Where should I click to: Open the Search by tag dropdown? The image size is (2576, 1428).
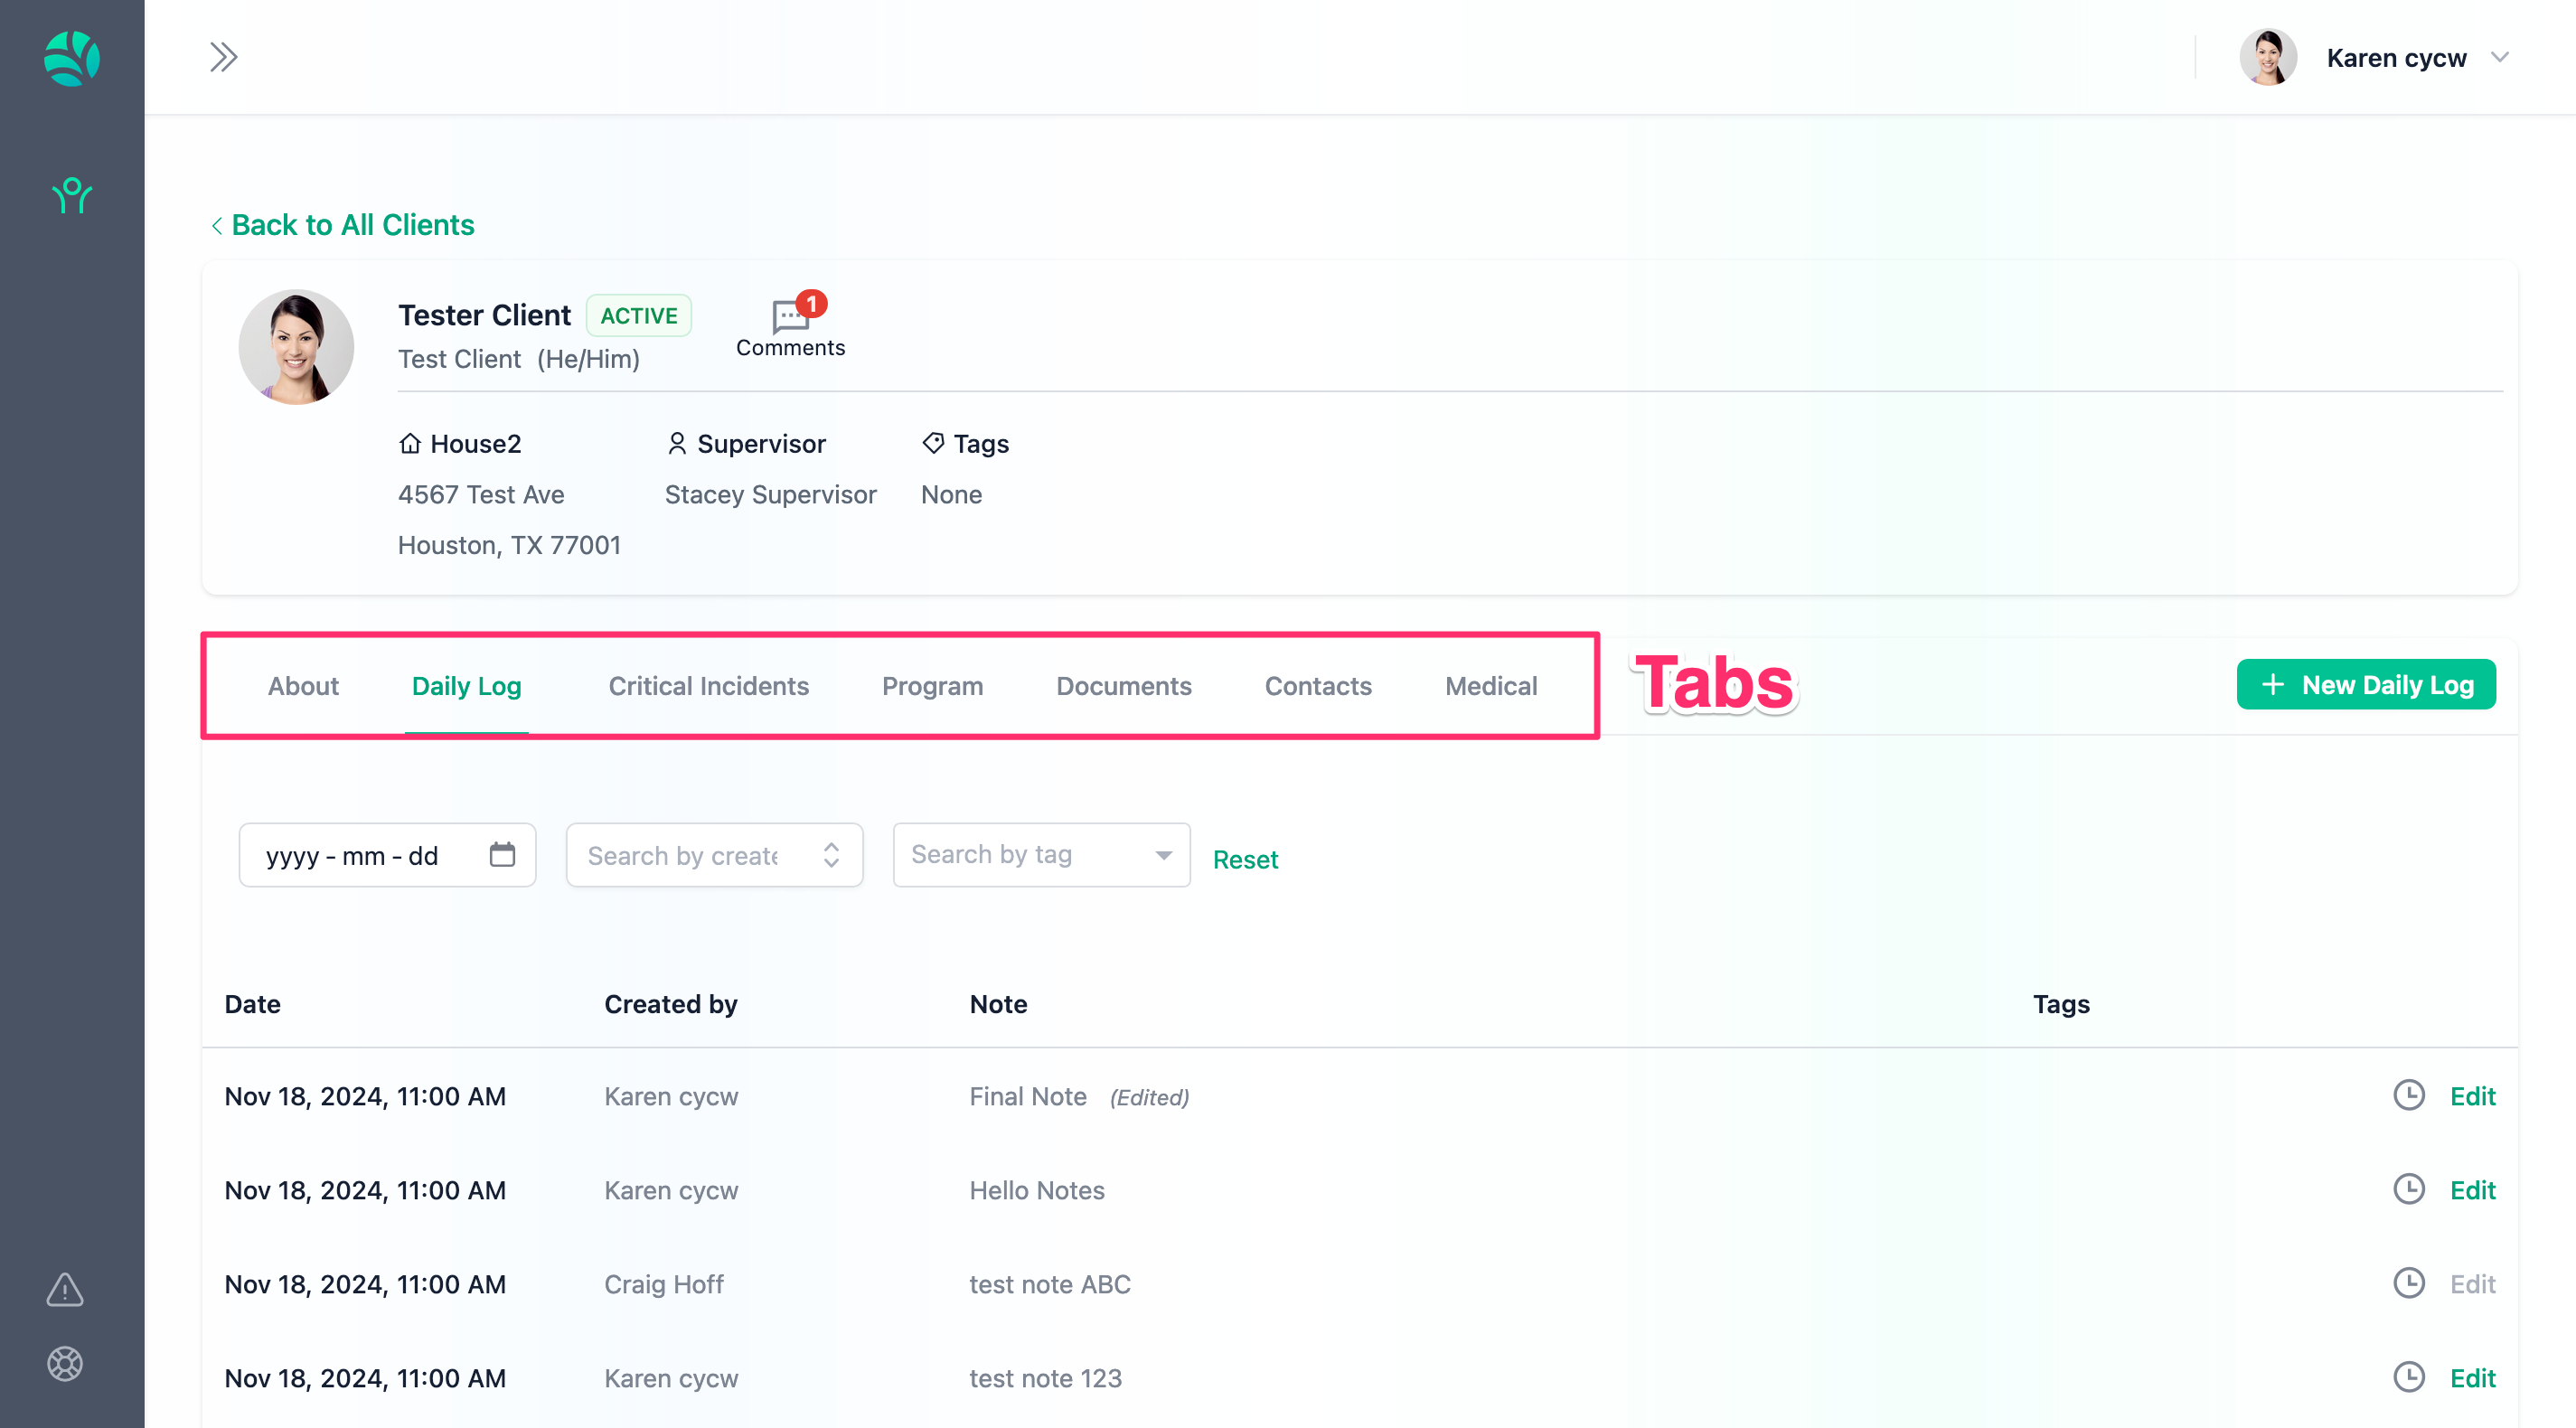(x=1041, y=855)
